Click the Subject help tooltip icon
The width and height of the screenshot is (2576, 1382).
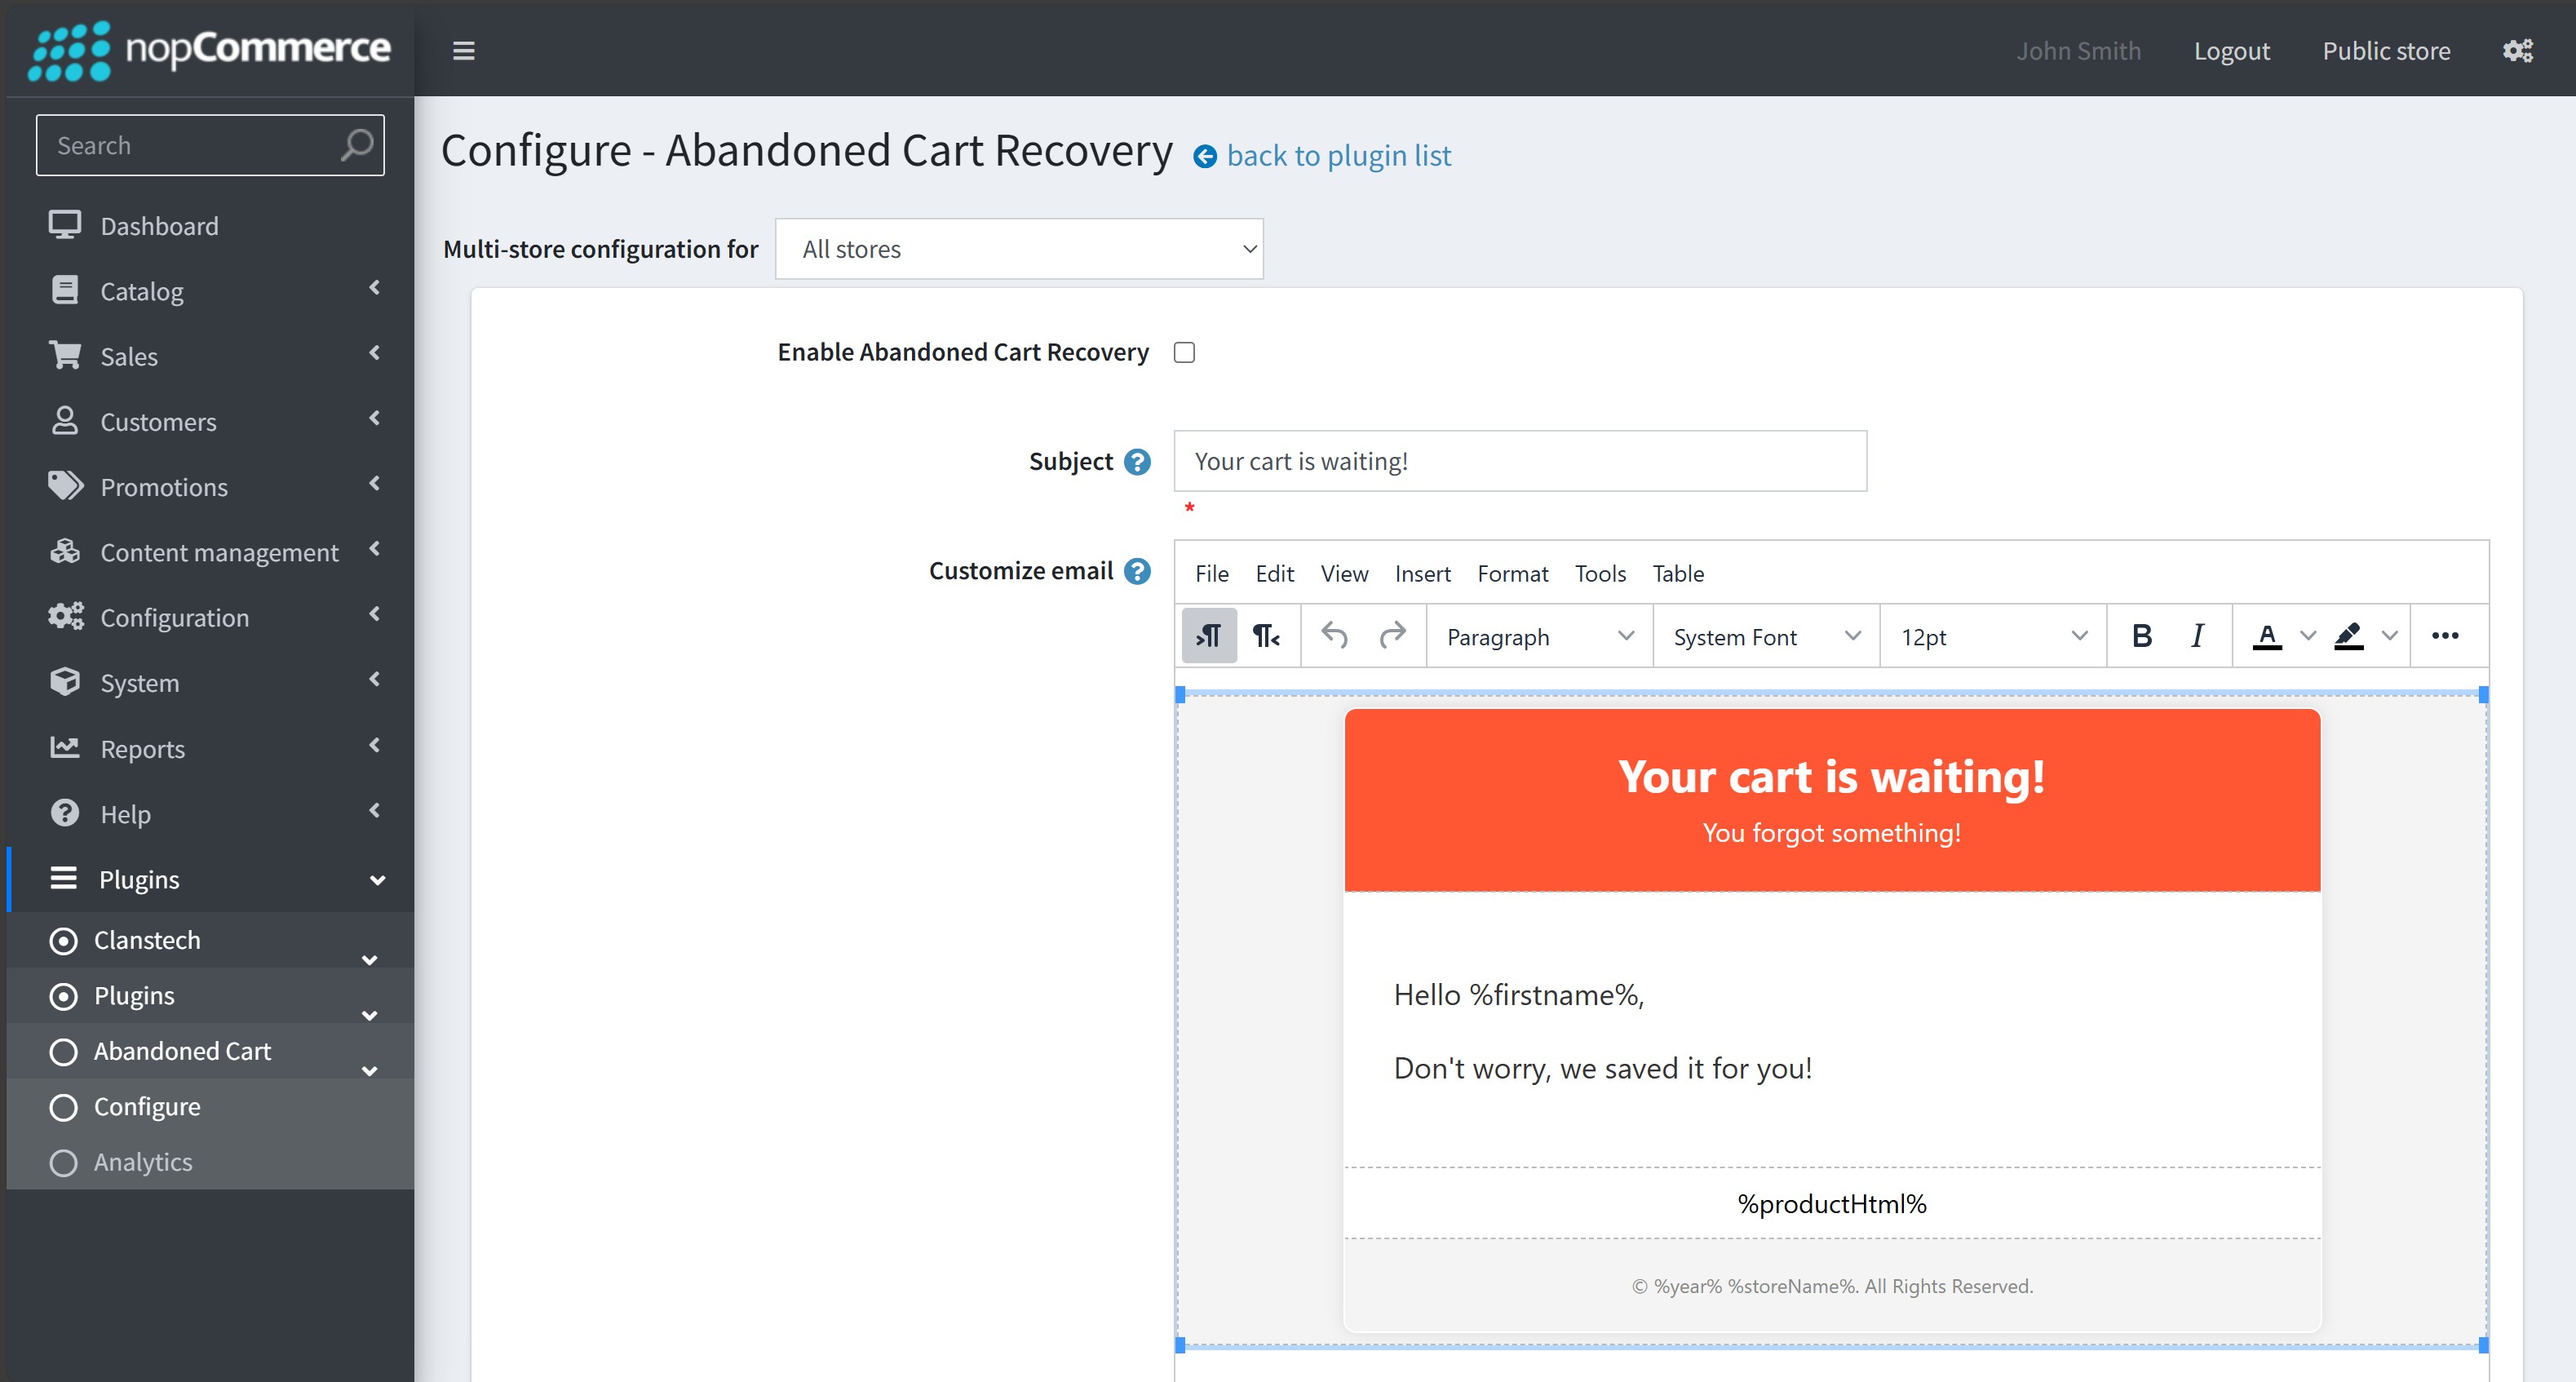(x=1137, y=462)
